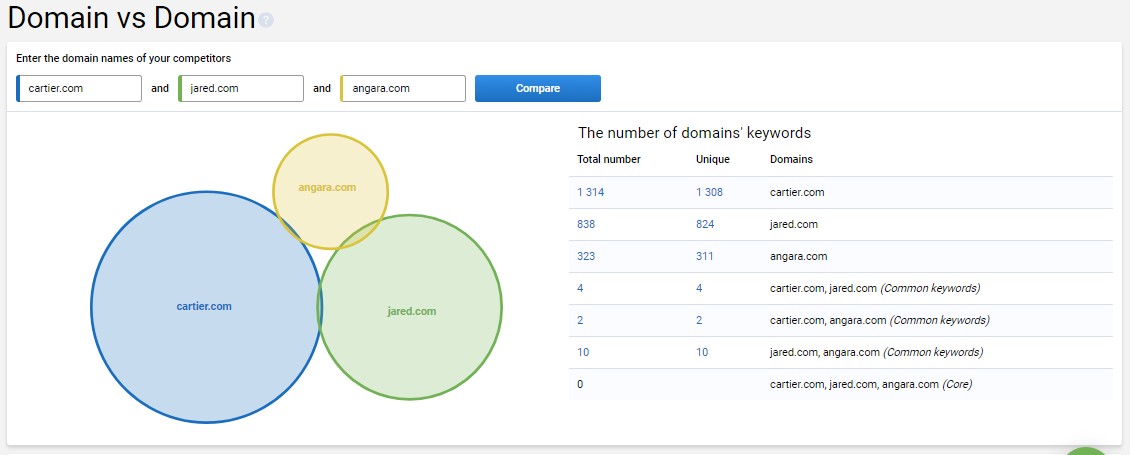Click the help icon beside Domain vs Domain

[266, 20]
